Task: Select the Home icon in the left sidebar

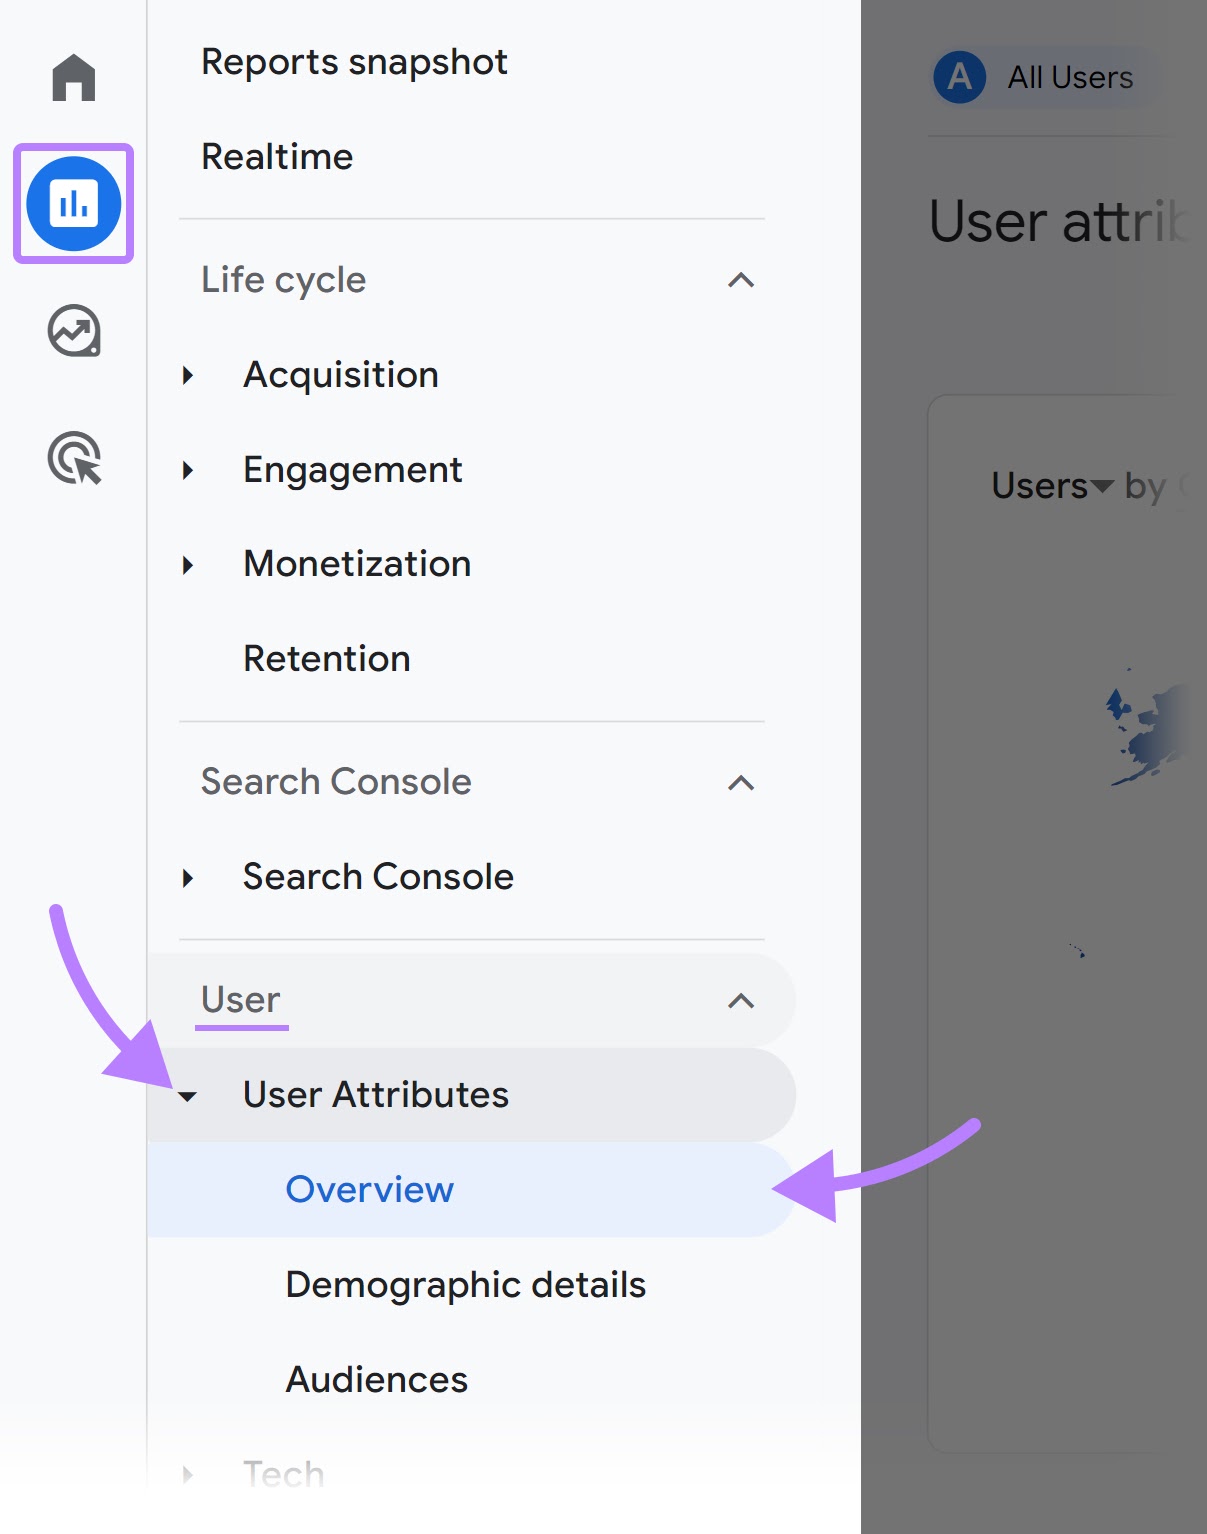Action: 72,78
